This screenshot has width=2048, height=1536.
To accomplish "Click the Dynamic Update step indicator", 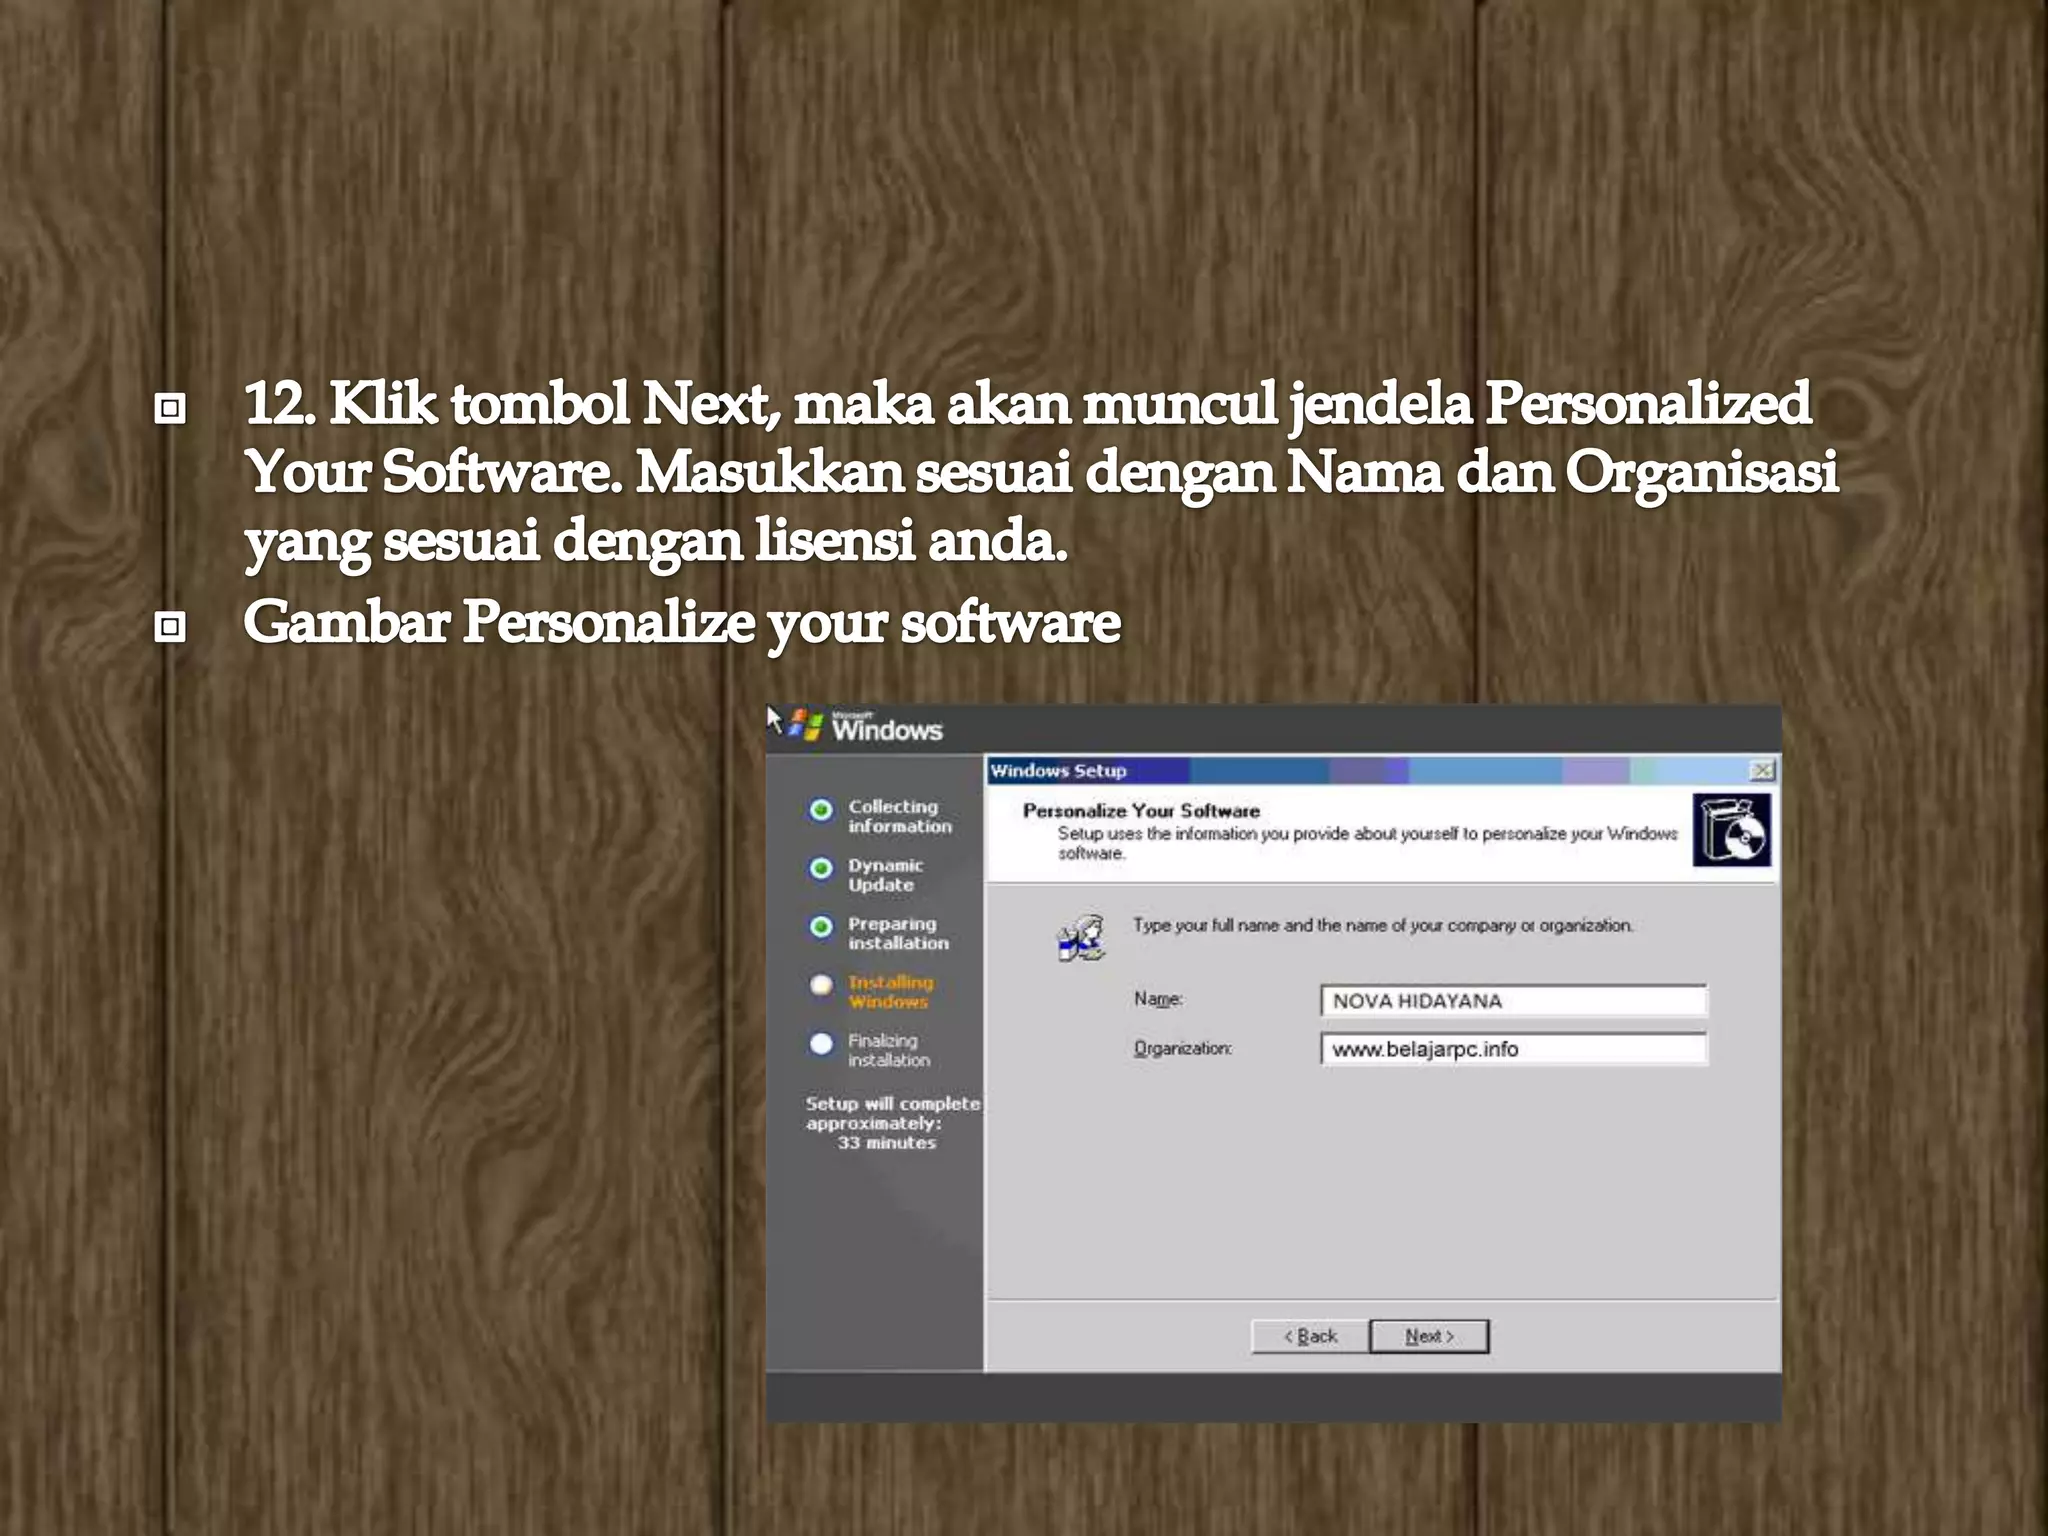I will point(821,868).
